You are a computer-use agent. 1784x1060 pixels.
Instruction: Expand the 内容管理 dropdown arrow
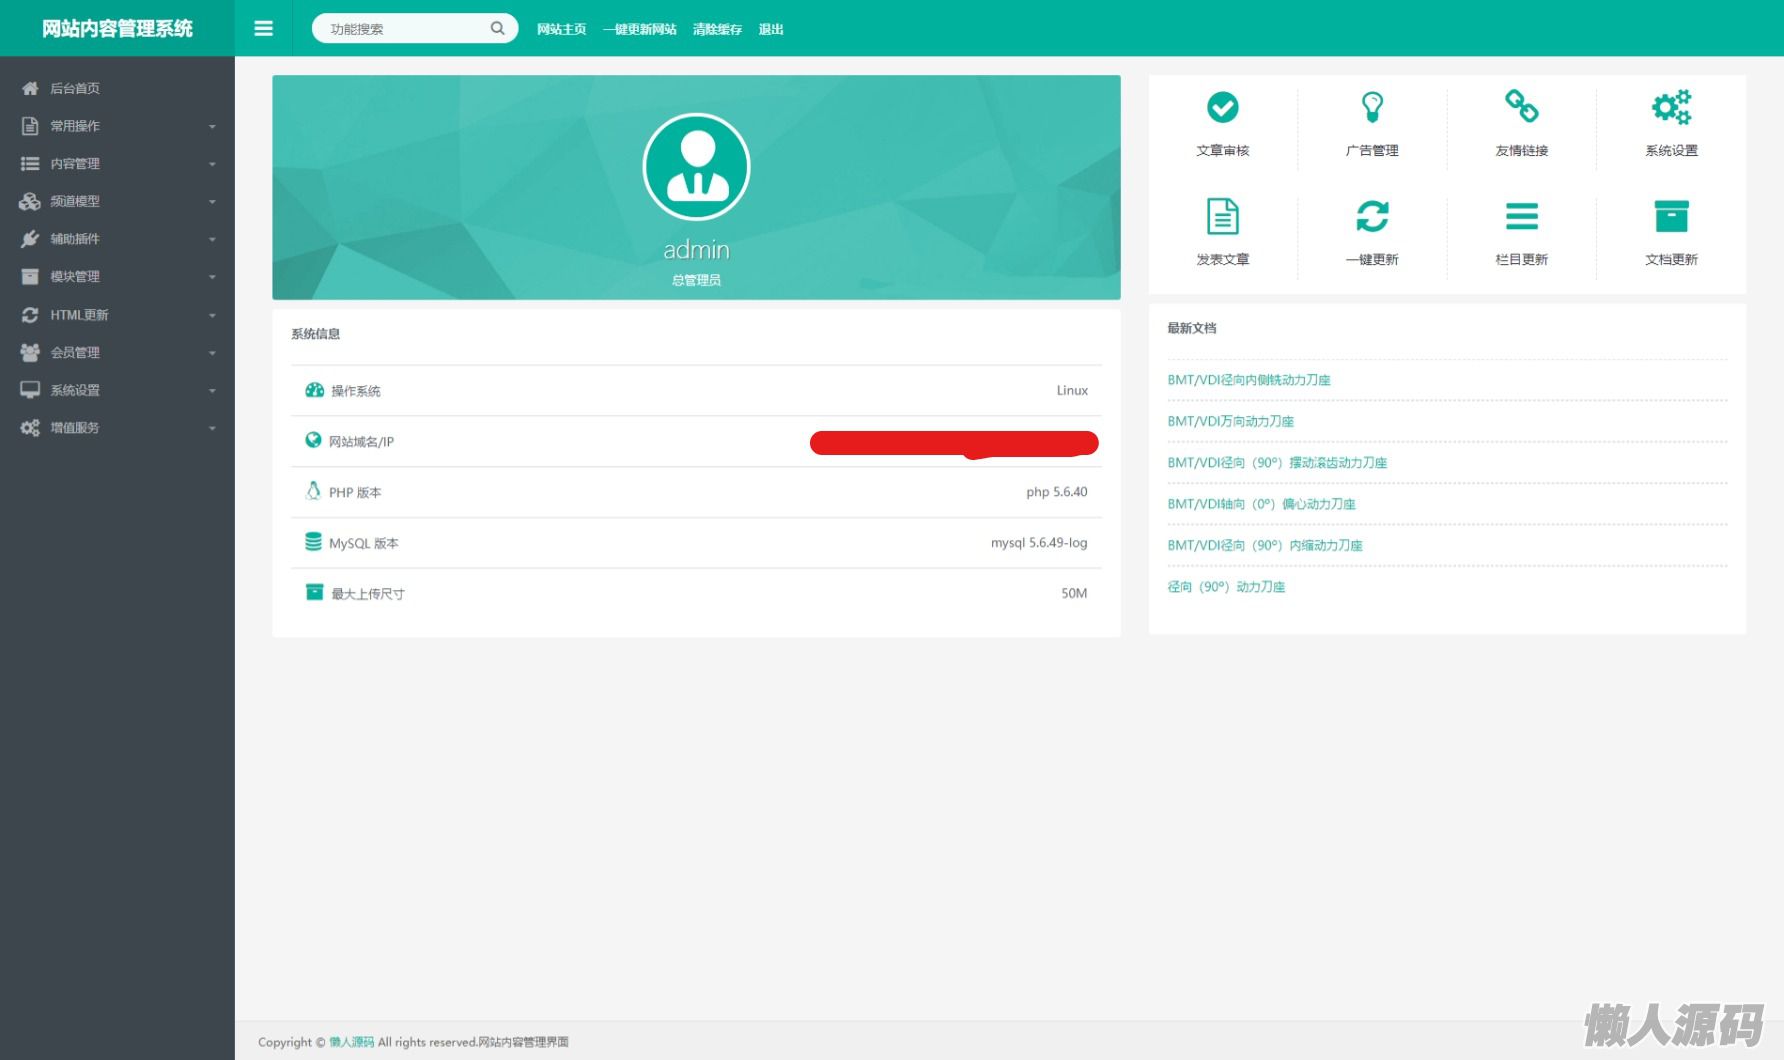coord(212,164)
